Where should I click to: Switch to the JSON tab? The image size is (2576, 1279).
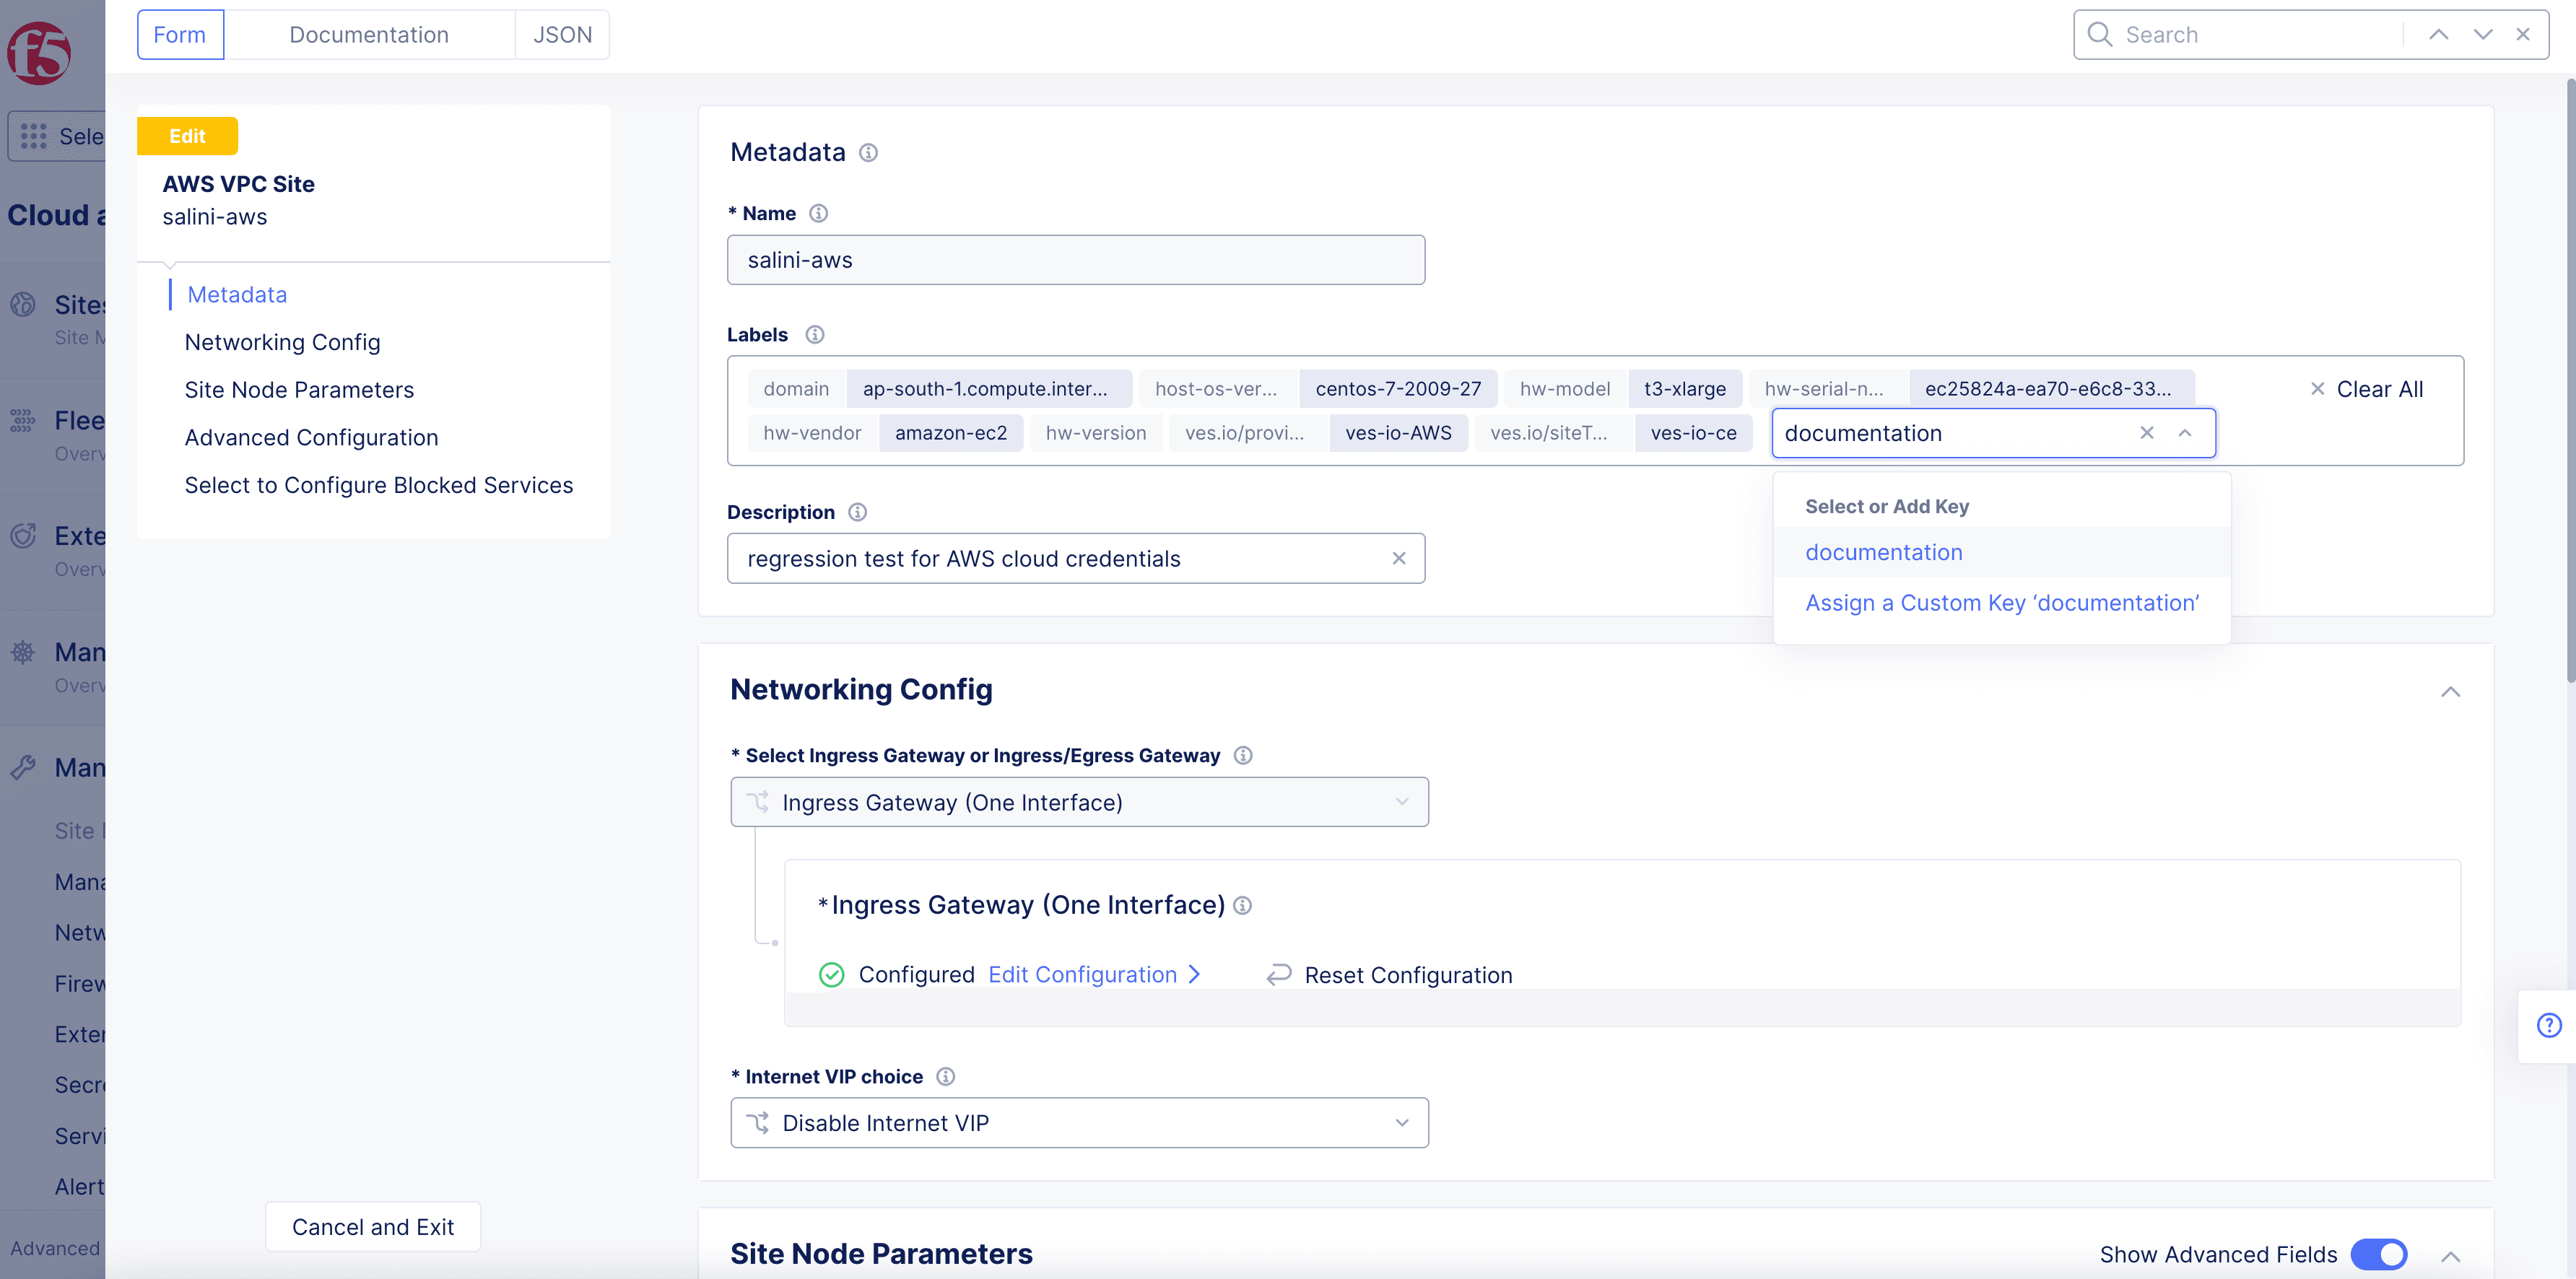point(562,35)
